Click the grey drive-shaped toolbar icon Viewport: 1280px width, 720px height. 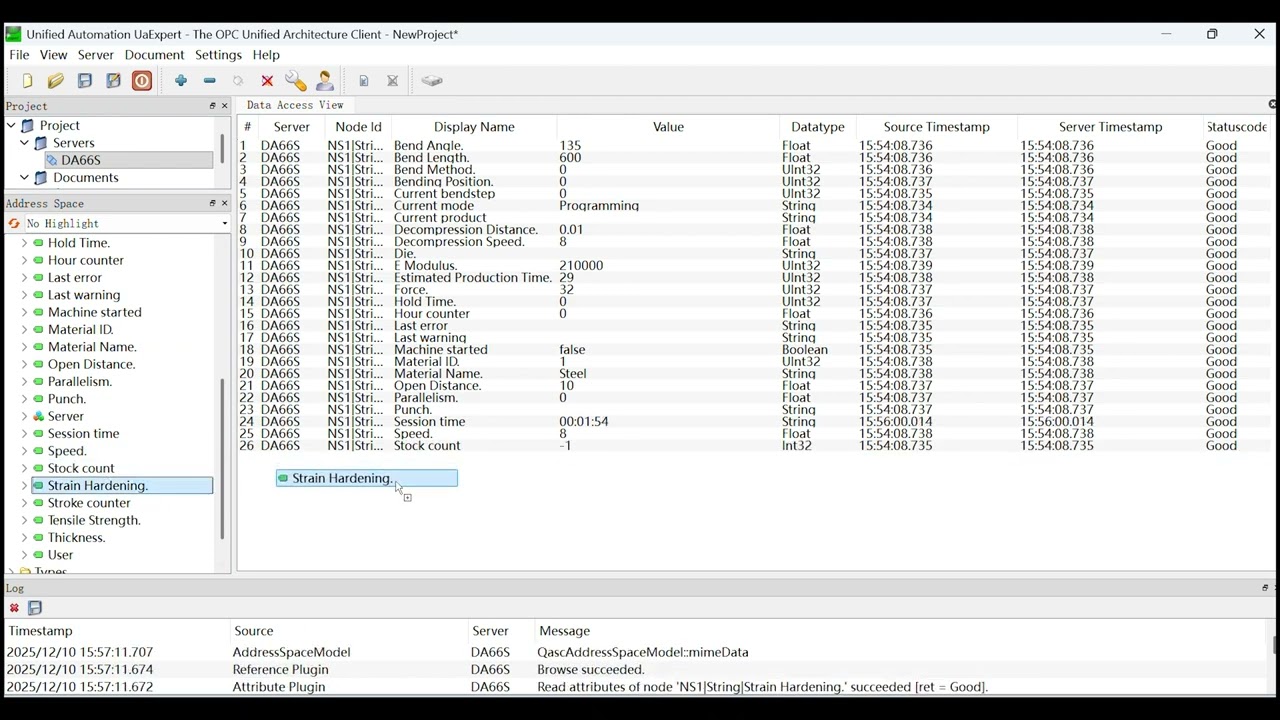pos(432,81)
